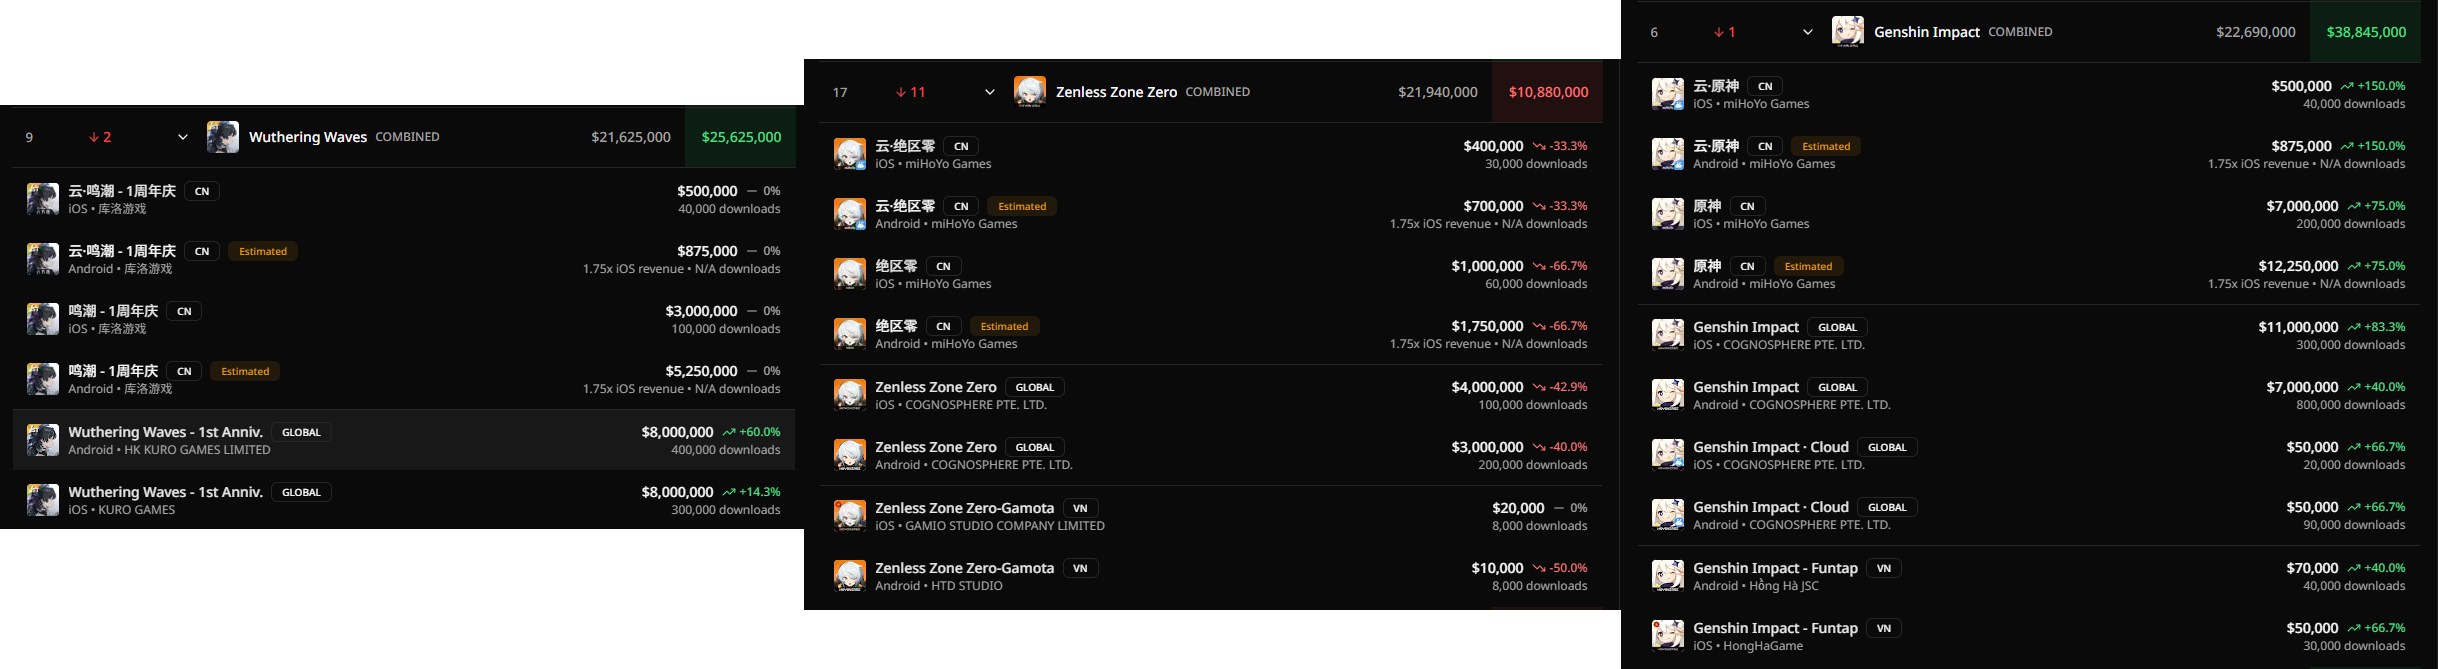Click Estimated badge on 原神 Android row
2438x669 pixels.
(1808, 266)
